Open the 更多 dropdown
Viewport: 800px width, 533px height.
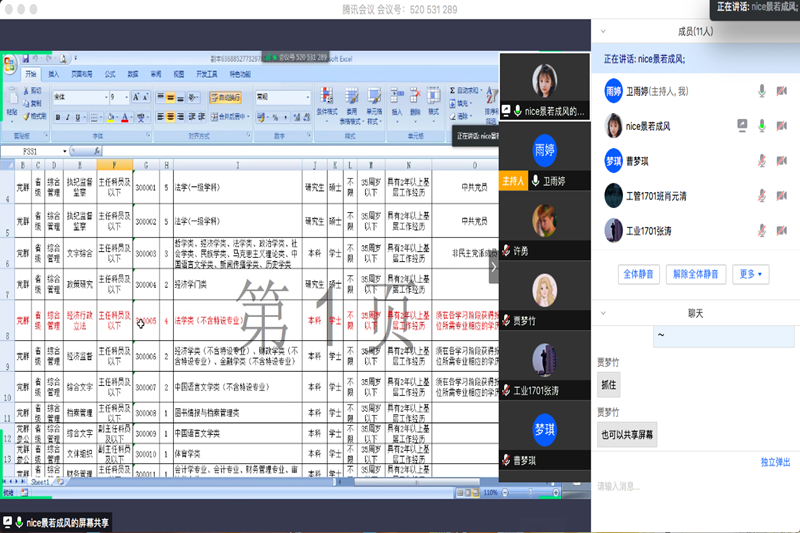752,274
